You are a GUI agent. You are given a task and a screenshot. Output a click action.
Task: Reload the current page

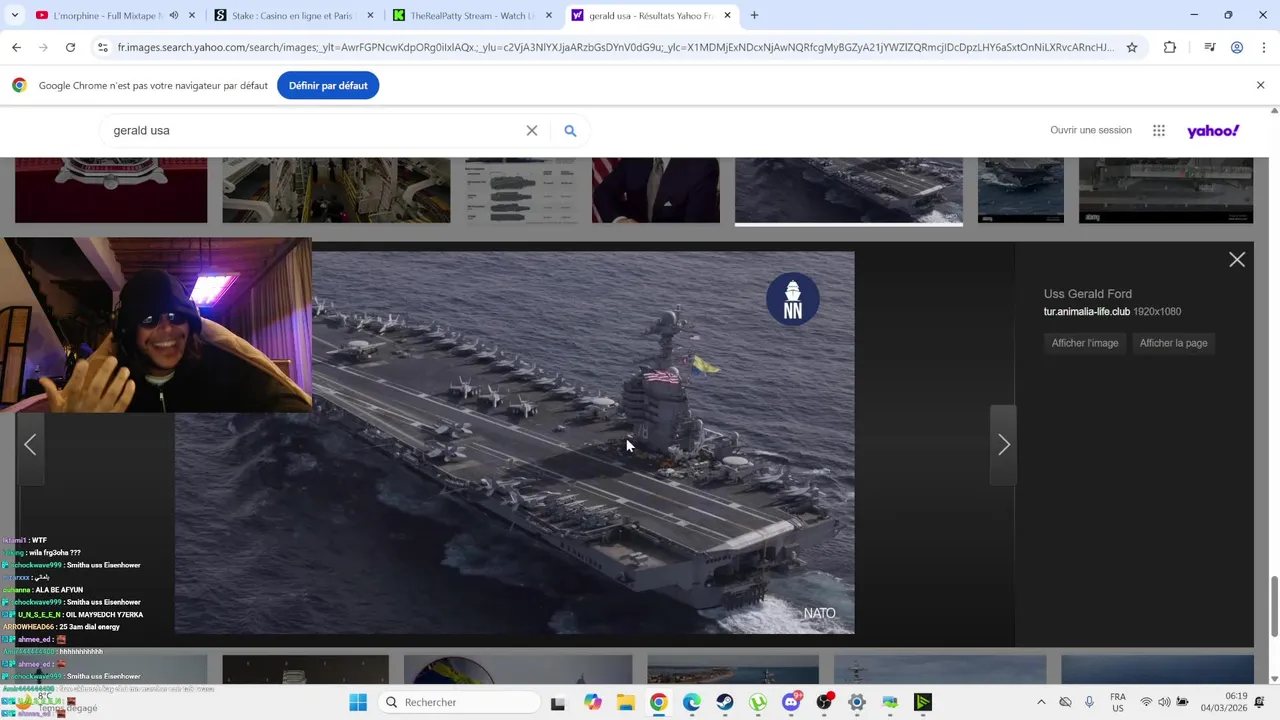tap(70, 47)
